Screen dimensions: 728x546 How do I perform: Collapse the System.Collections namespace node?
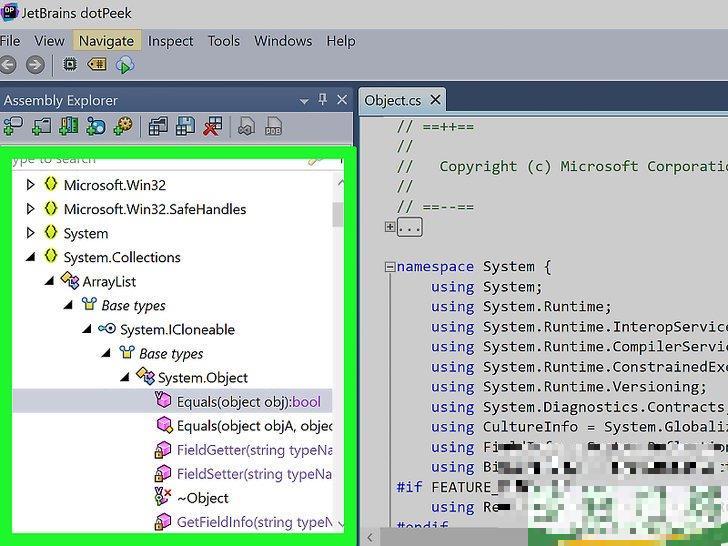pos(30,257)
